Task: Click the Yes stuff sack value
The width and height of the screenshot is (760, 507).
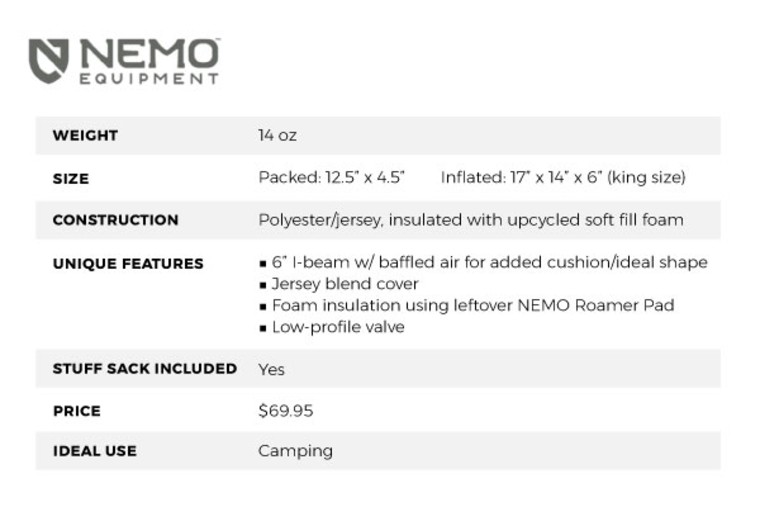Action: 271,369
